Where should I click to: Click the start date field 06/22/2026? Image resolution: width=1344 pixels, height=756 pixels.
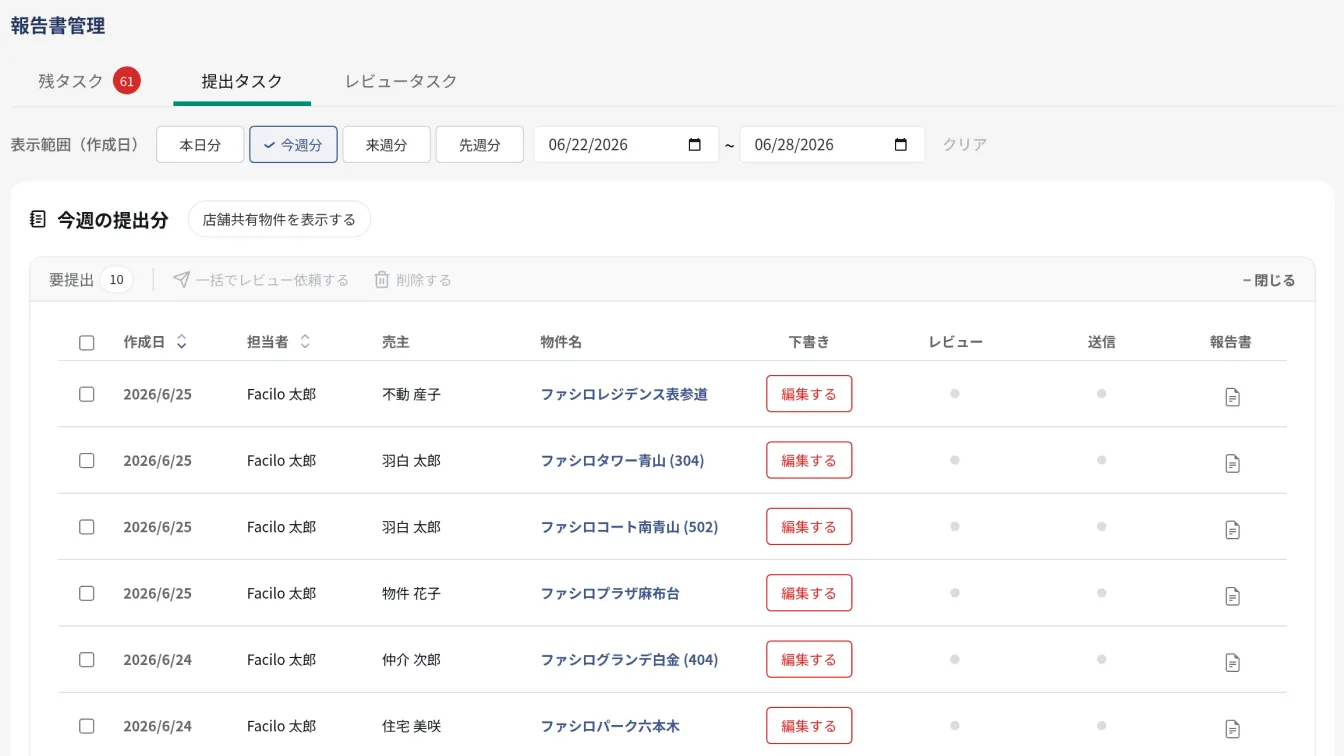pyautogui.click(x=626, y=145)
